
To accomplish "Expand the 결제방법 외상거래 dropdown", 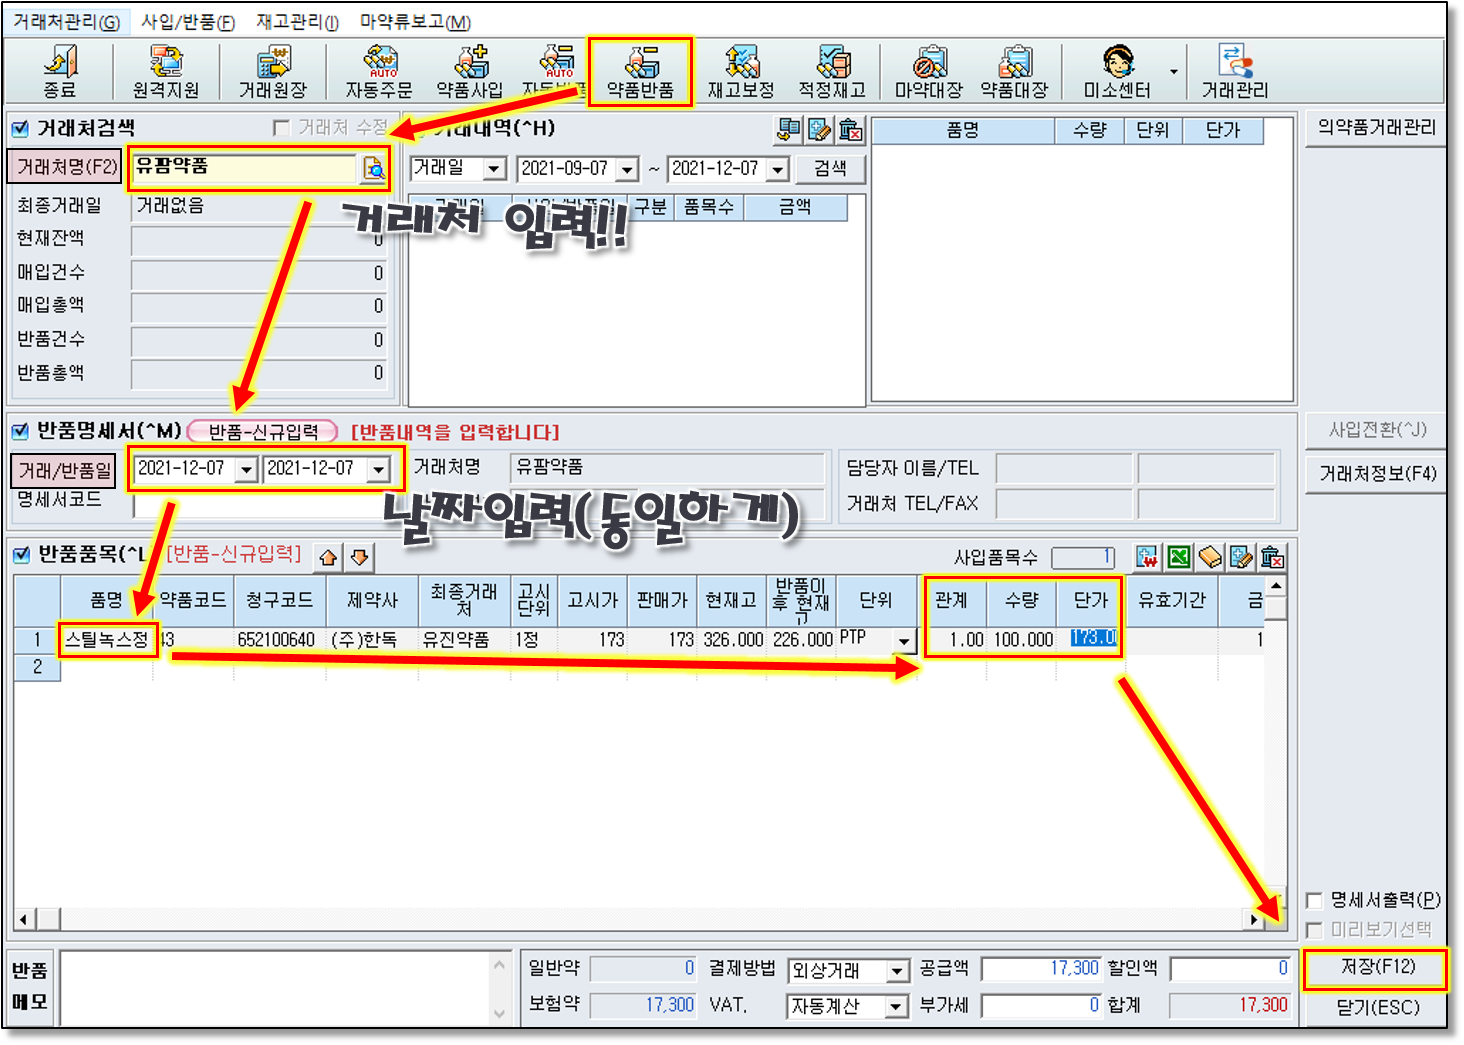I will [x=897, y=971].
